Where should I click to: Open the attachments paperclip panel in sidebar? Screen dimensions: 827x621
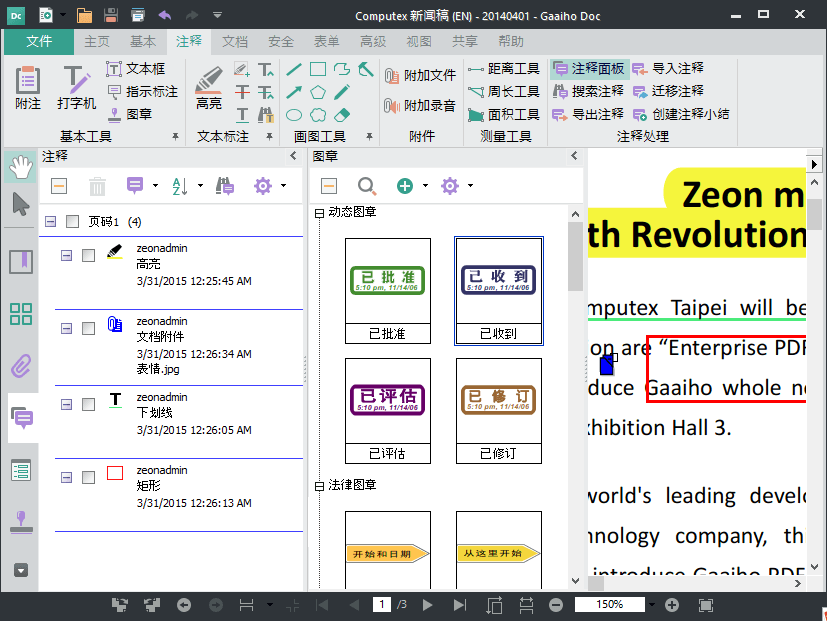point(21,366)
